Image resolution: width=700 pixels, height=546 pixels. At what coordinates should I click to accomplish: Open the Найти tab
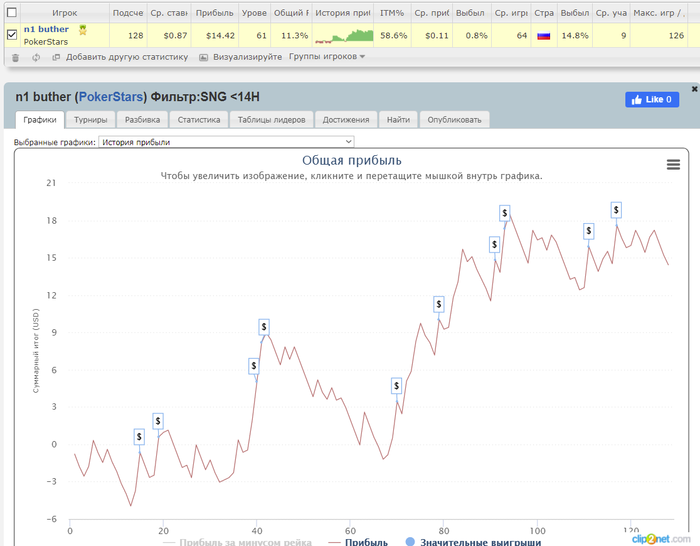point(398,120)
